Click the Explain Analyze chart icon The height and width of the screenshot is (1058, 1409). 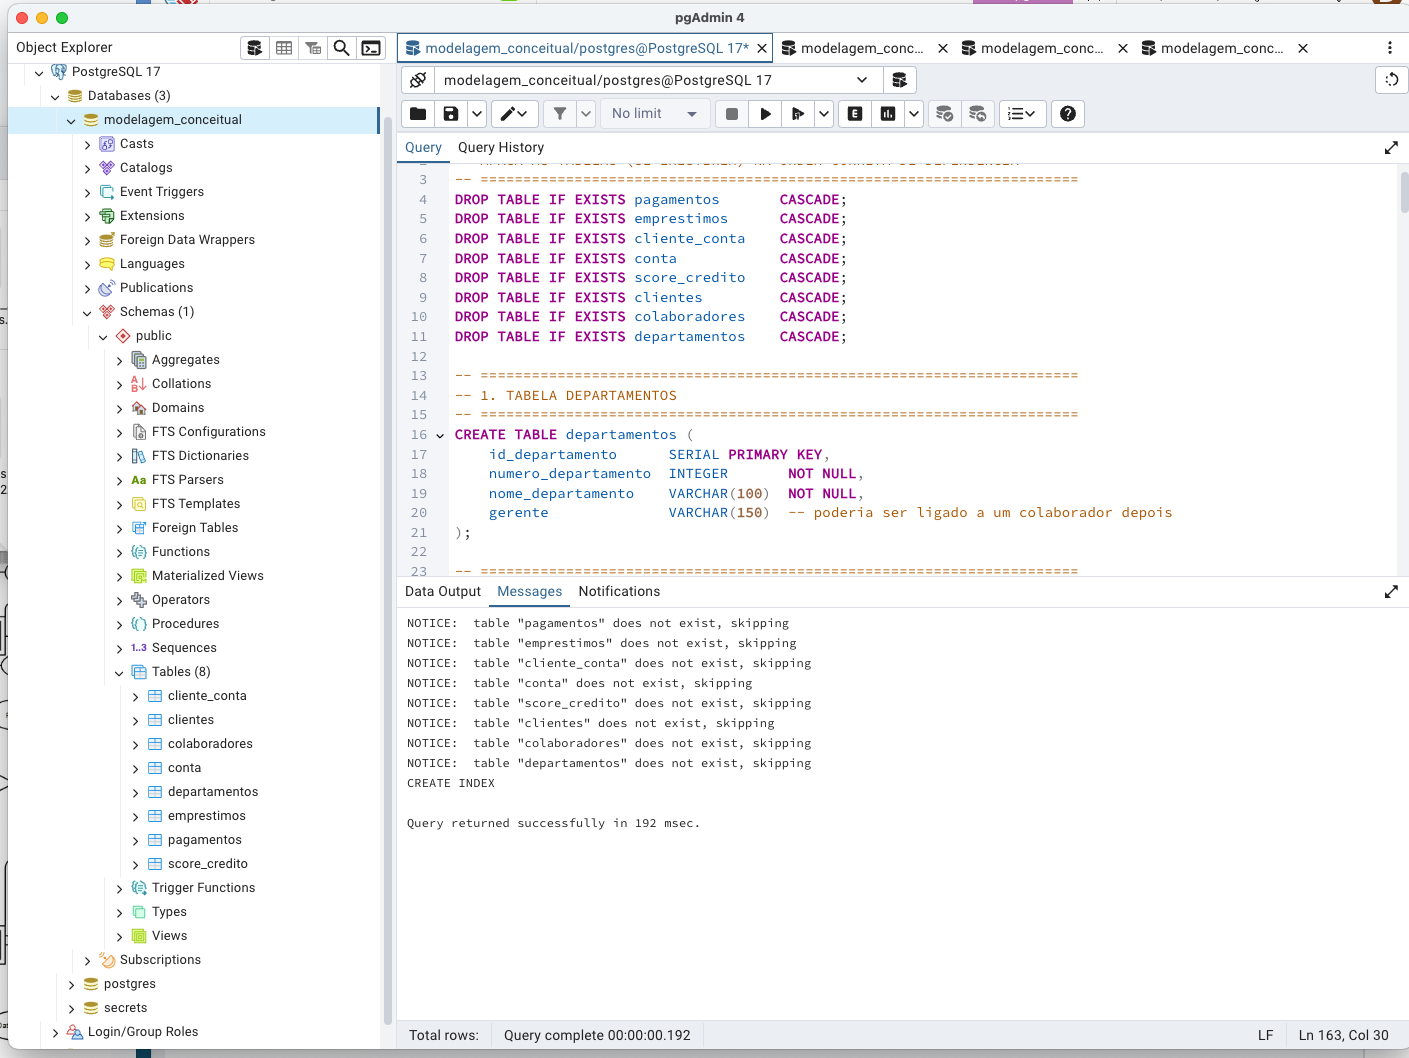tap(888, 114)
